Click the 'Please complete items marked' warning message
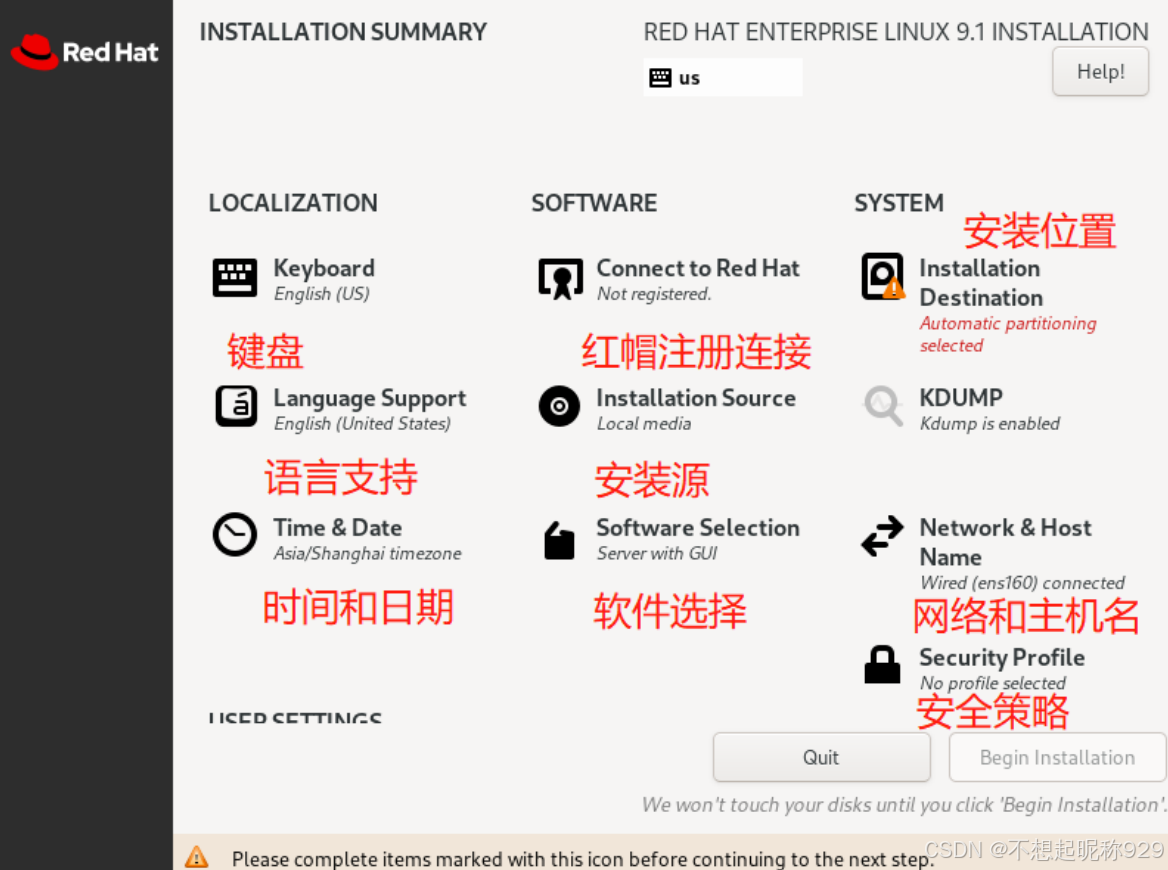This screenshot has width=1168, height=870. (x=581, y=858)
